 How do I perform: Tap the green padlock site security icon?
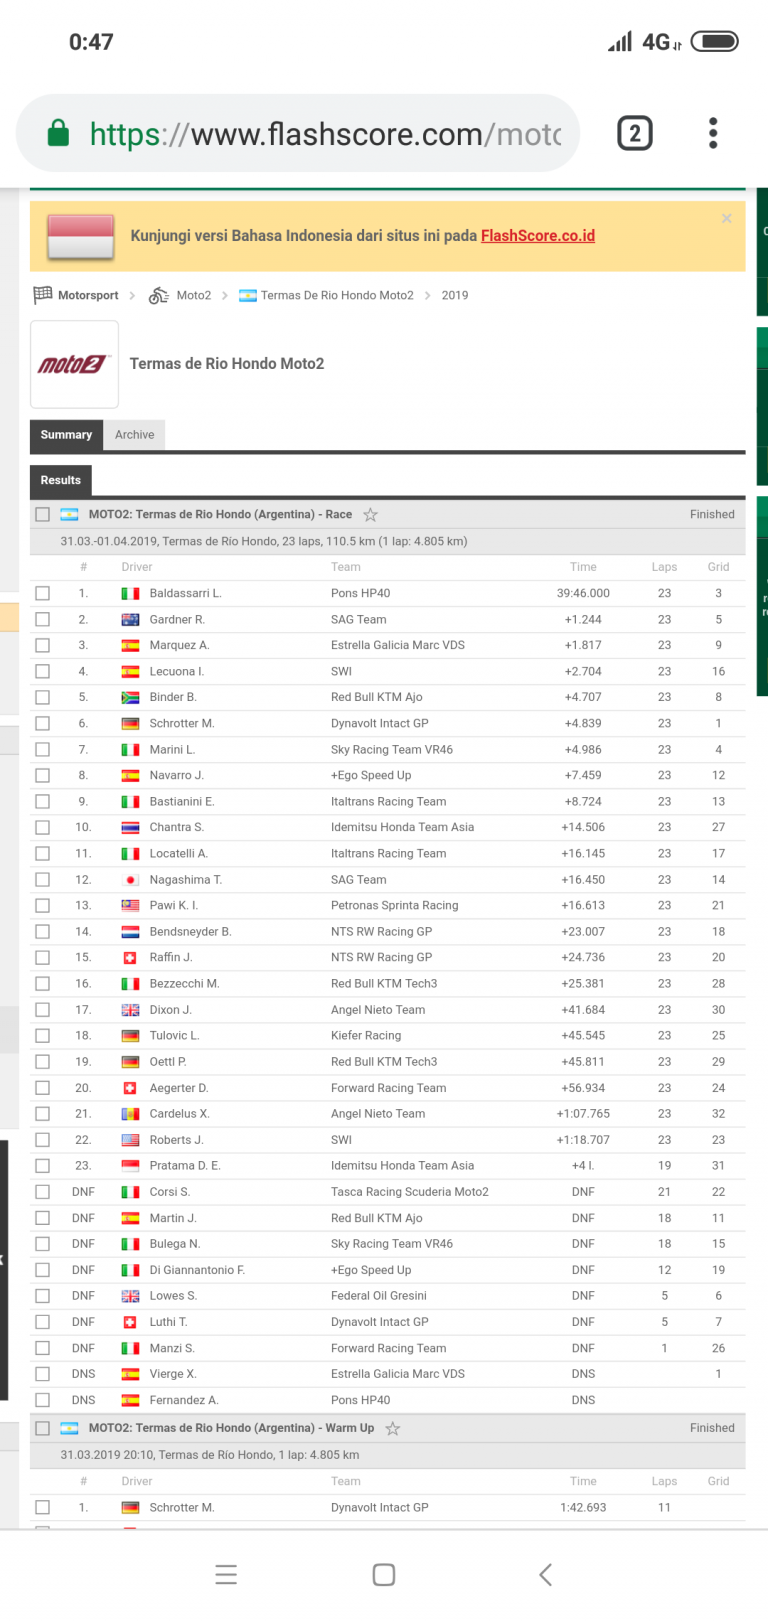click(x=59, y=133)
